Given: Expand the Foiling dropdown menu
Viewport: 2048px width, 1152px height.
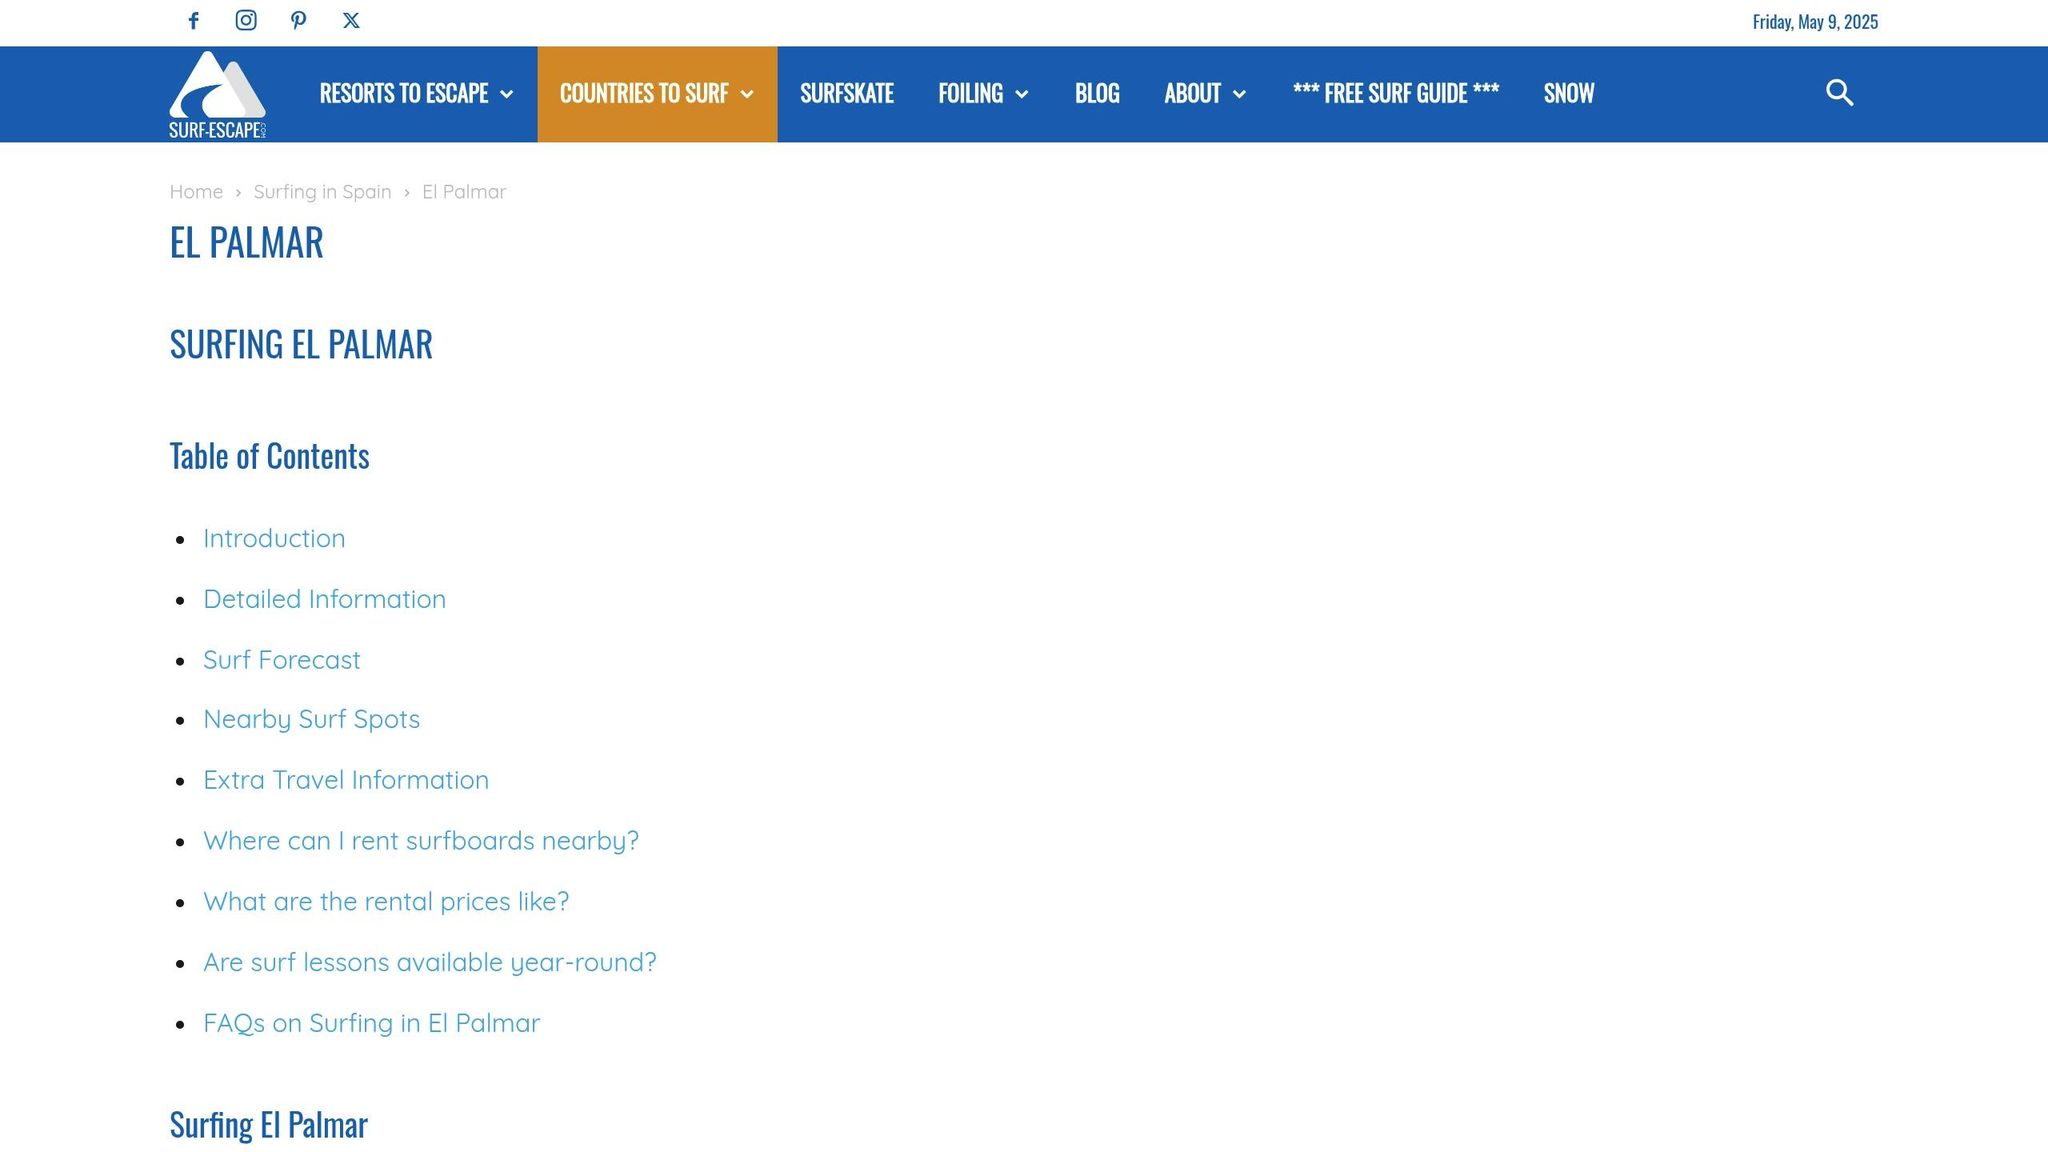Looking at the screenshot, I should click(982, 94).
